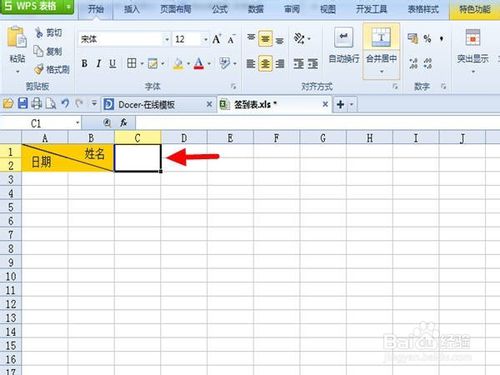
Task: Switch to the 页面布局 (Page Layout) tab
Action: tap(176, 9)
